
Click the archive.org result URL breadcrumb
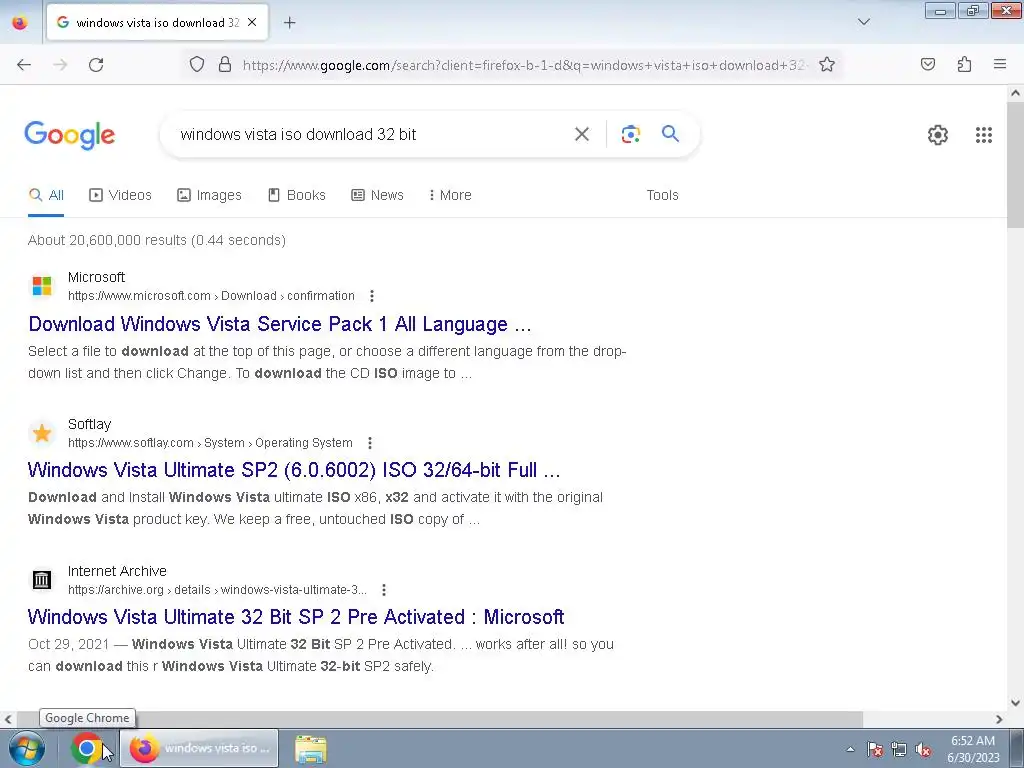click(x=217, y=590)
